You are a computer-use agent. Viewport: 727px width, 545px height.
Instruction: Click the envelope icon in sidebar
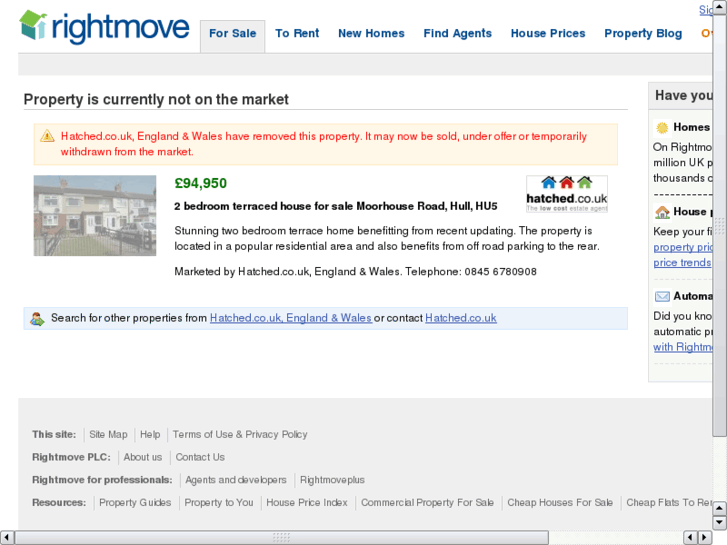coord(662,296)
